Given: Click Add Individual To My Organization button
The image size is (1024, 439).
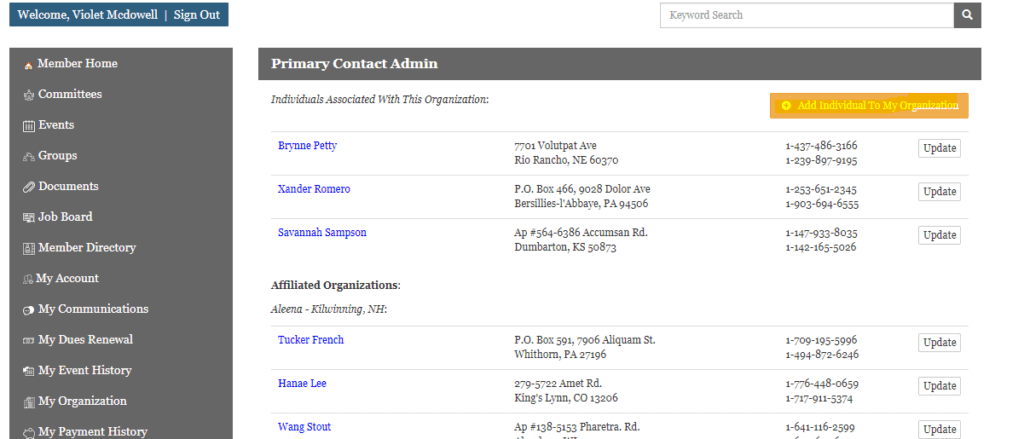Looking at the screenshot, I should coord(868,105).
